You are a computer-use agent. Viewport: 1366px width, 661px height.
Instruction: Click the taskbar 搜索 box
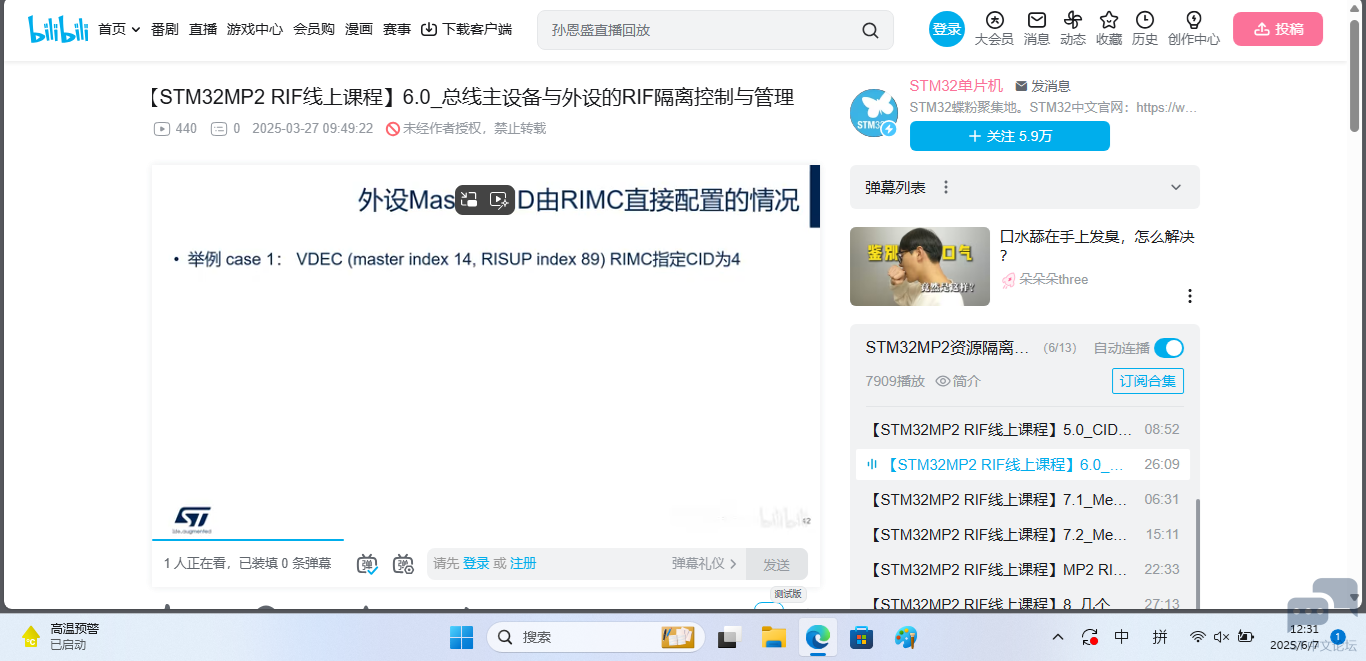point(596,637)
